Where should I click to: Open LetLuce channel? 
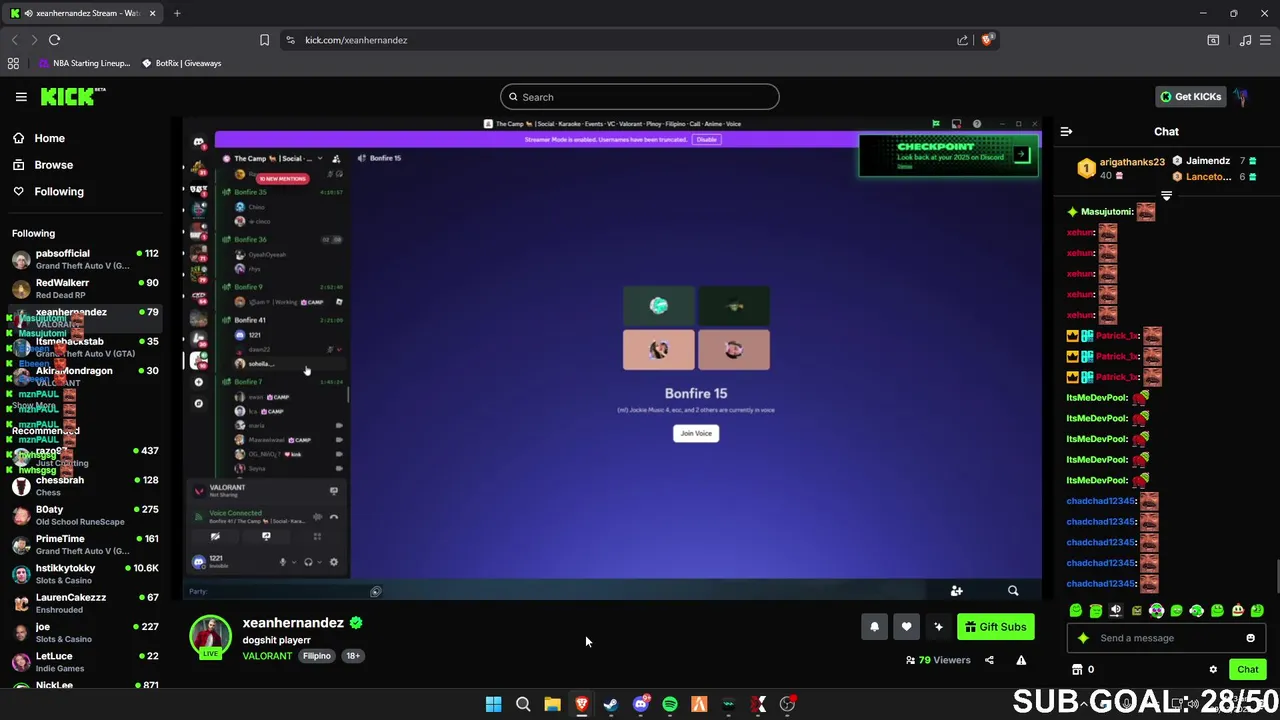coord(84,662)
